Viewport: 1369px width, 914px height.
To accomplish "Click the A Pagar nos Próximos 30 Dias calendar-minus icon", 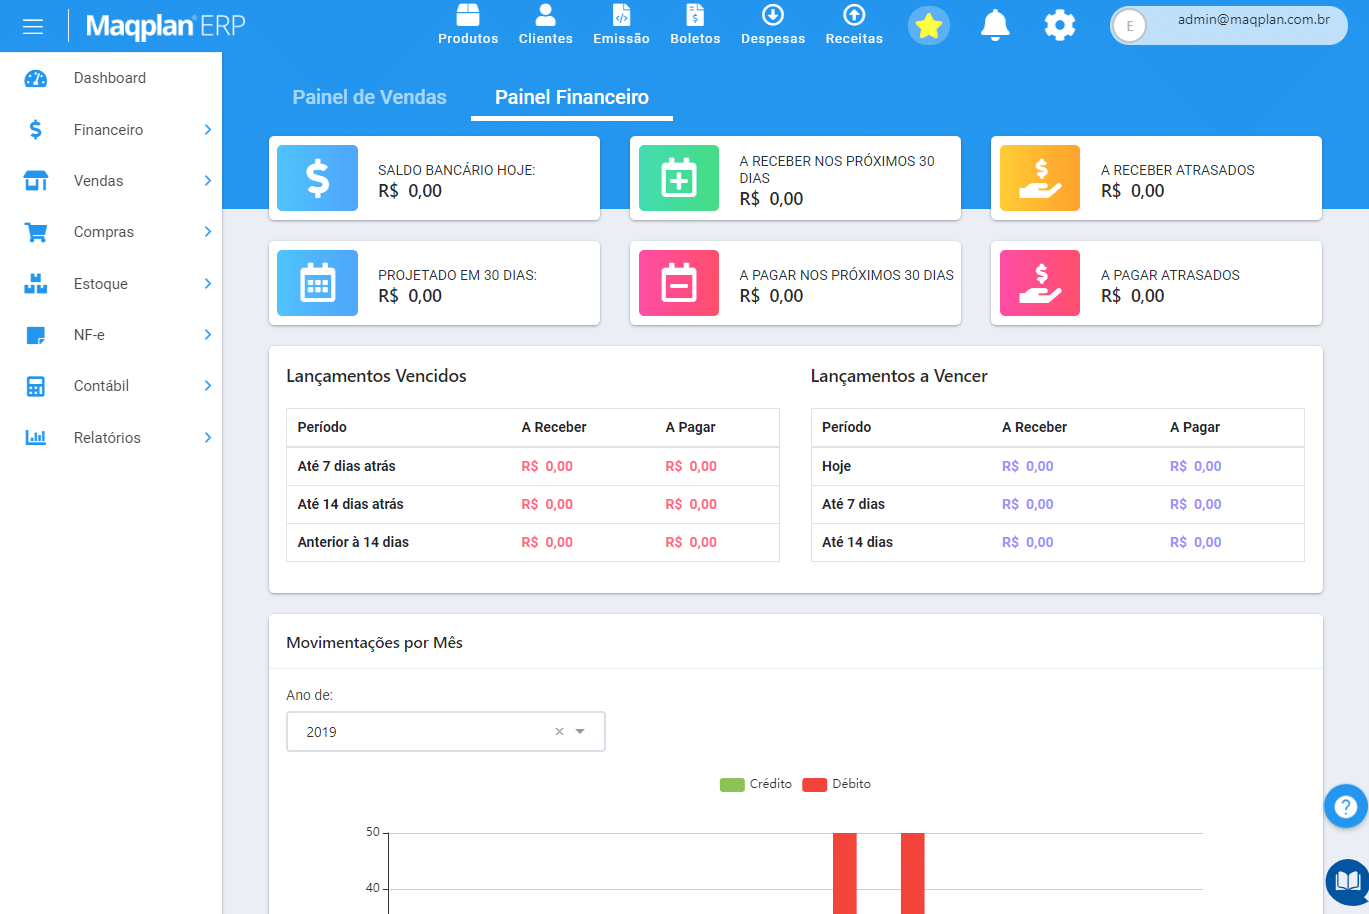I will [679, 283].
